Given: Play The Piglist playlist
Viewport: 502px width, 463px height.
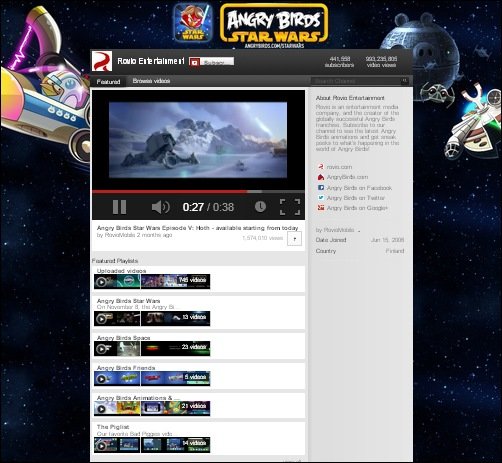Looking at the screenshot, I should (101, 446).
